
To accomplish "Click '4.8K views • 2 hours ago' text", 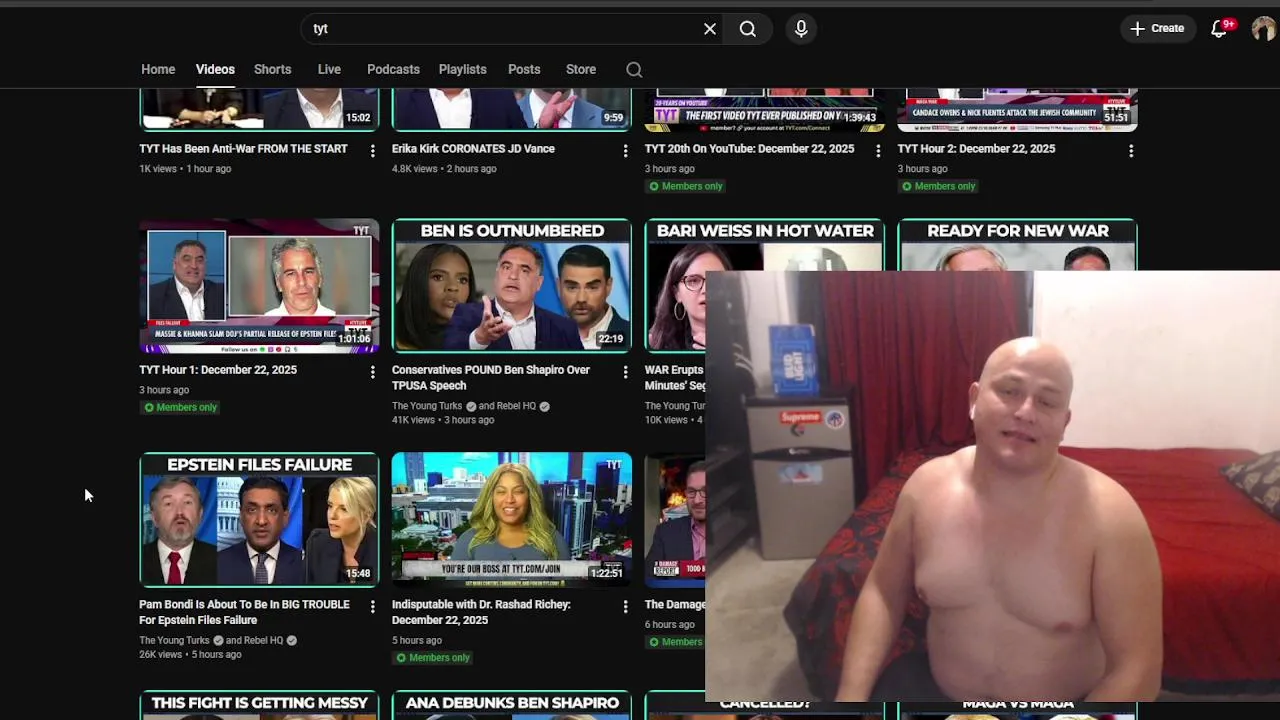I will click(x=444, y=168).
